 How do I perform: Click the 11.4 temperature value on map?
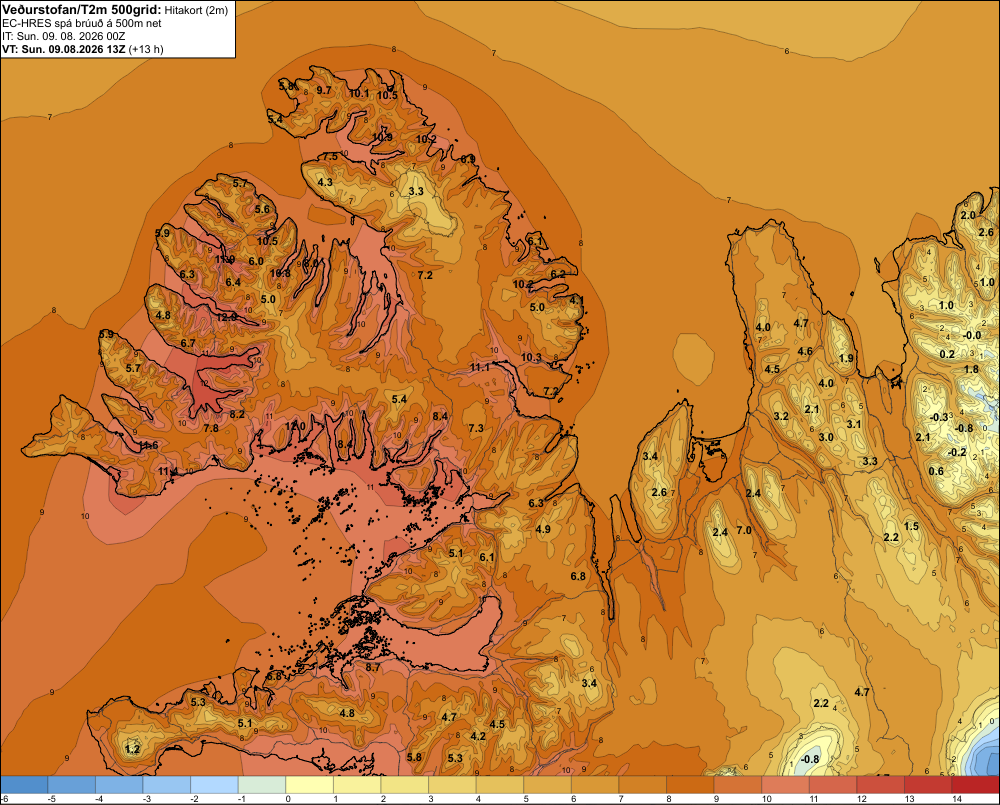tap(168, 471)
